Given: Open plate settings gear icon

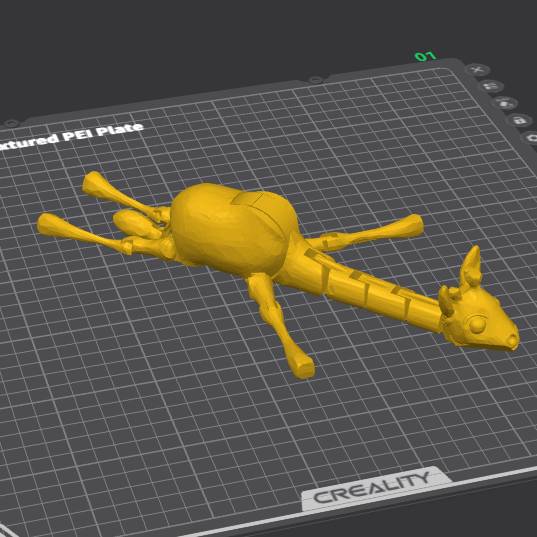Looking at the screenshot, I should coord(531,137).
